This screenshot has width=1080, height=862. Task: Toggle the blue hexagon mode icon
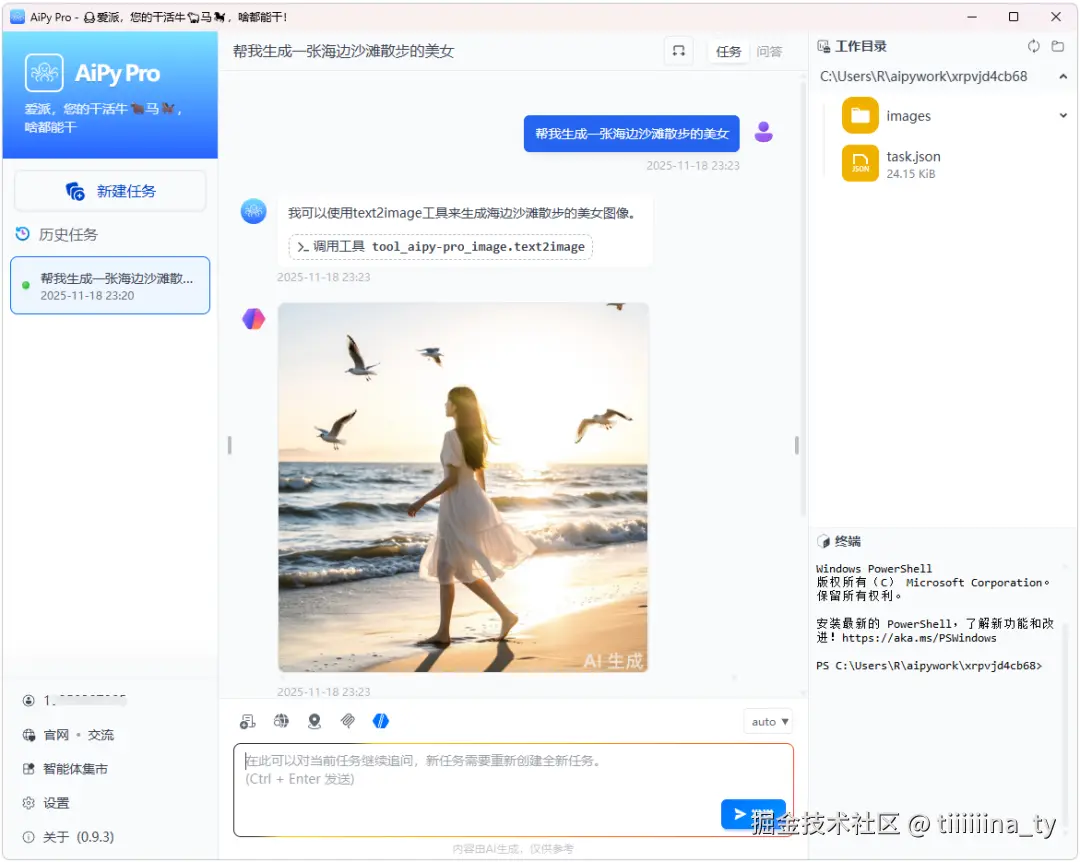coord(381,720)
